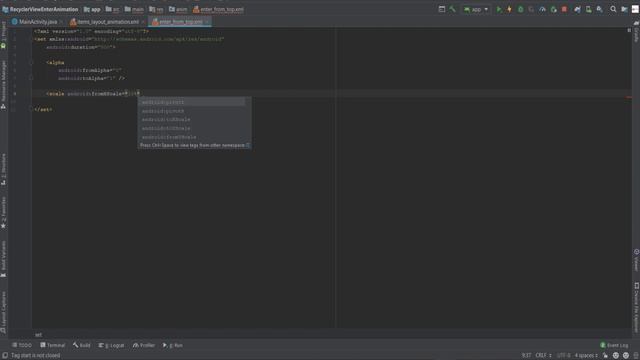The height and width of the screenshot is (360, 640).
Task: Open the Run tool window
Action: [x=173, y=345]
